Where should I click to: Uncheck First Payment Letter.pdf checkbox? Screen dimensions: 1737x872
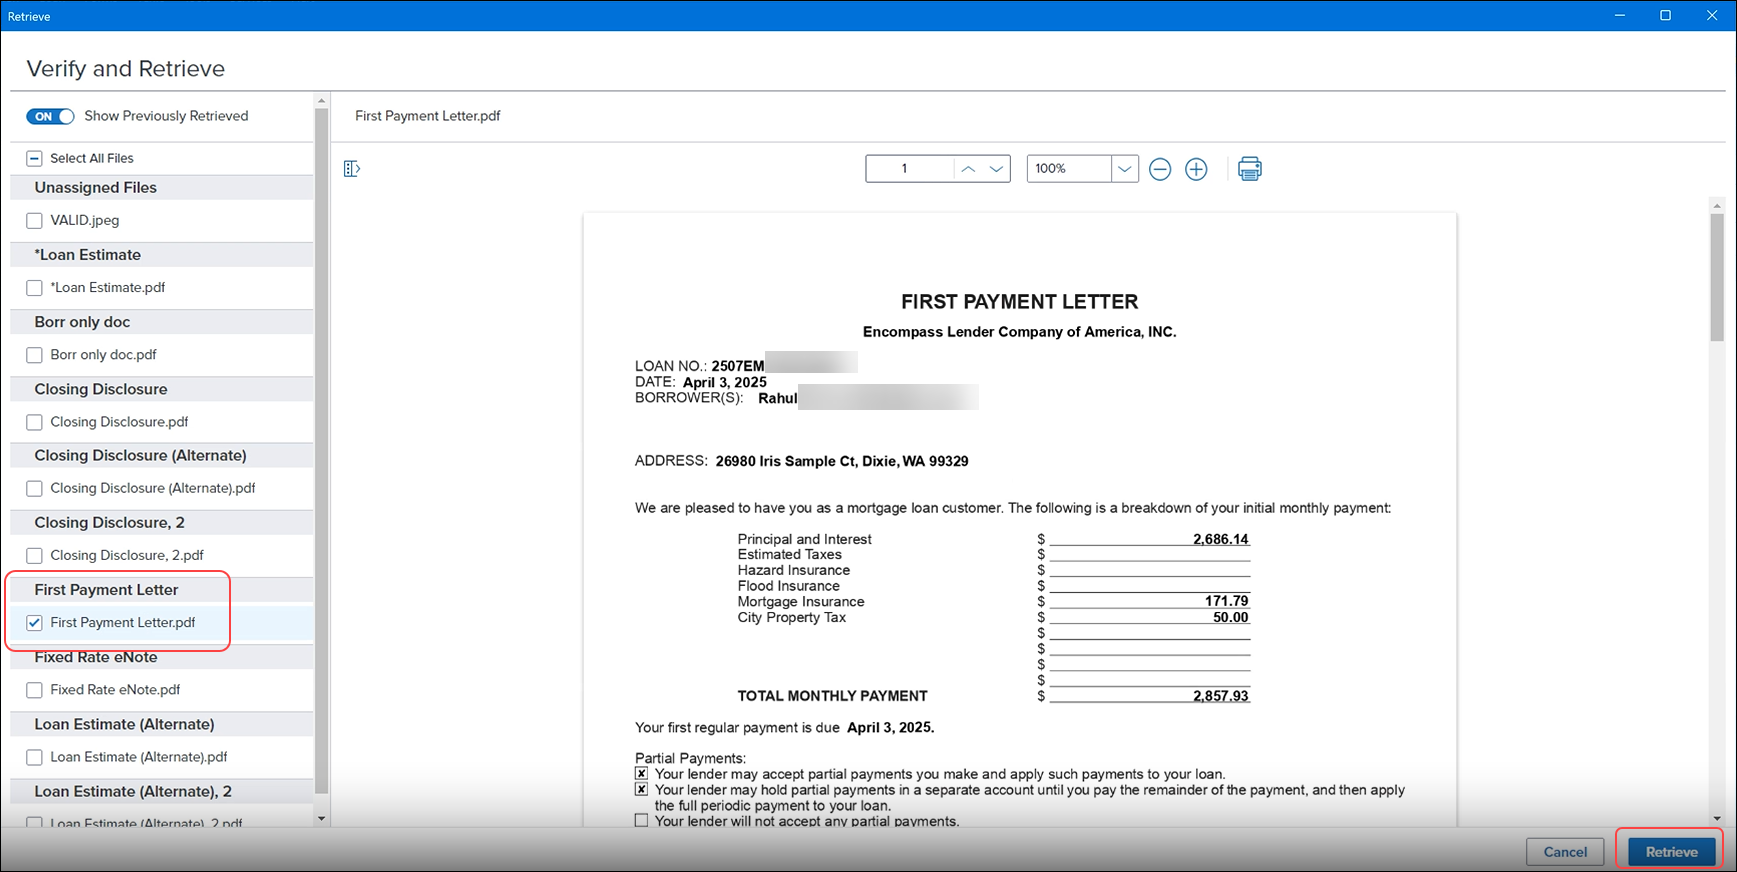tap(35, 623)
